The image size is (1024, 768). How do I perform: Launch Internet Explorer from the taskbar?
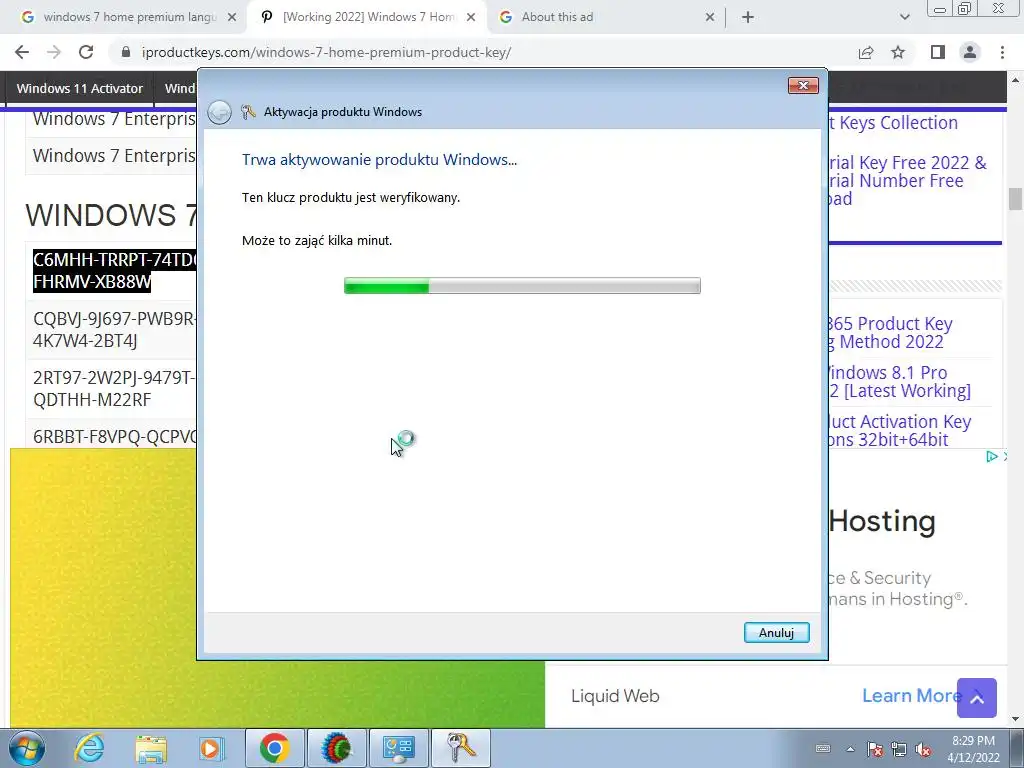coord(89,748)
